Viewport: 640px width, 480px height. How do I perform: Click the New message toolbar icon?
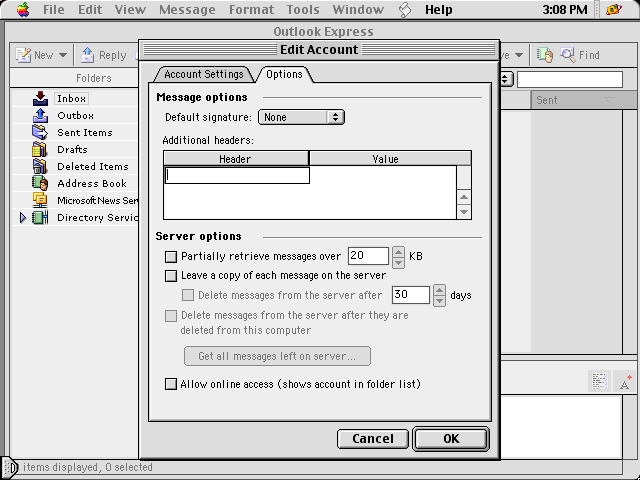coord(23,55)
